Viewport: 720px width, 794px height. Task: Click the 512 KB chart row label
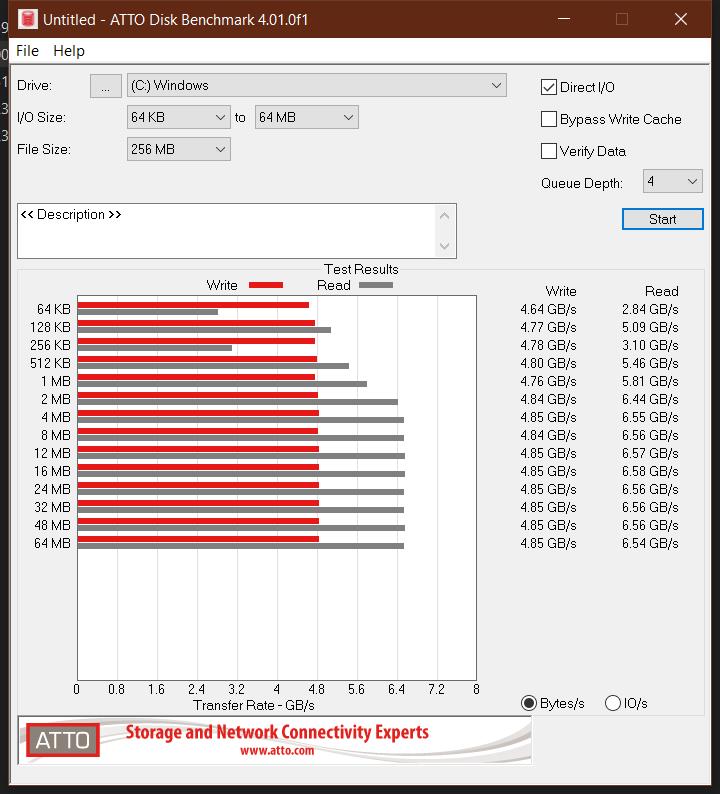(50, 363)
